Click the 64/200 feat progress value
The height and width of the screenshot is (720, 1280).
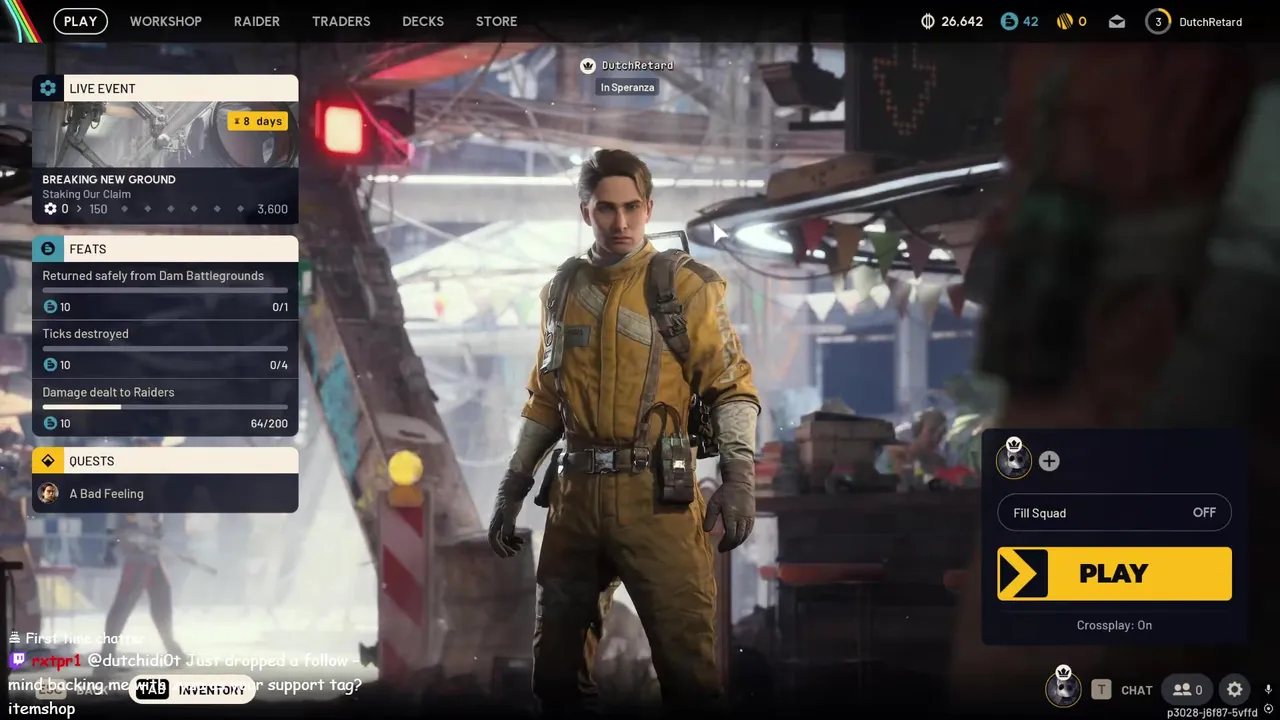click(269, 424)
